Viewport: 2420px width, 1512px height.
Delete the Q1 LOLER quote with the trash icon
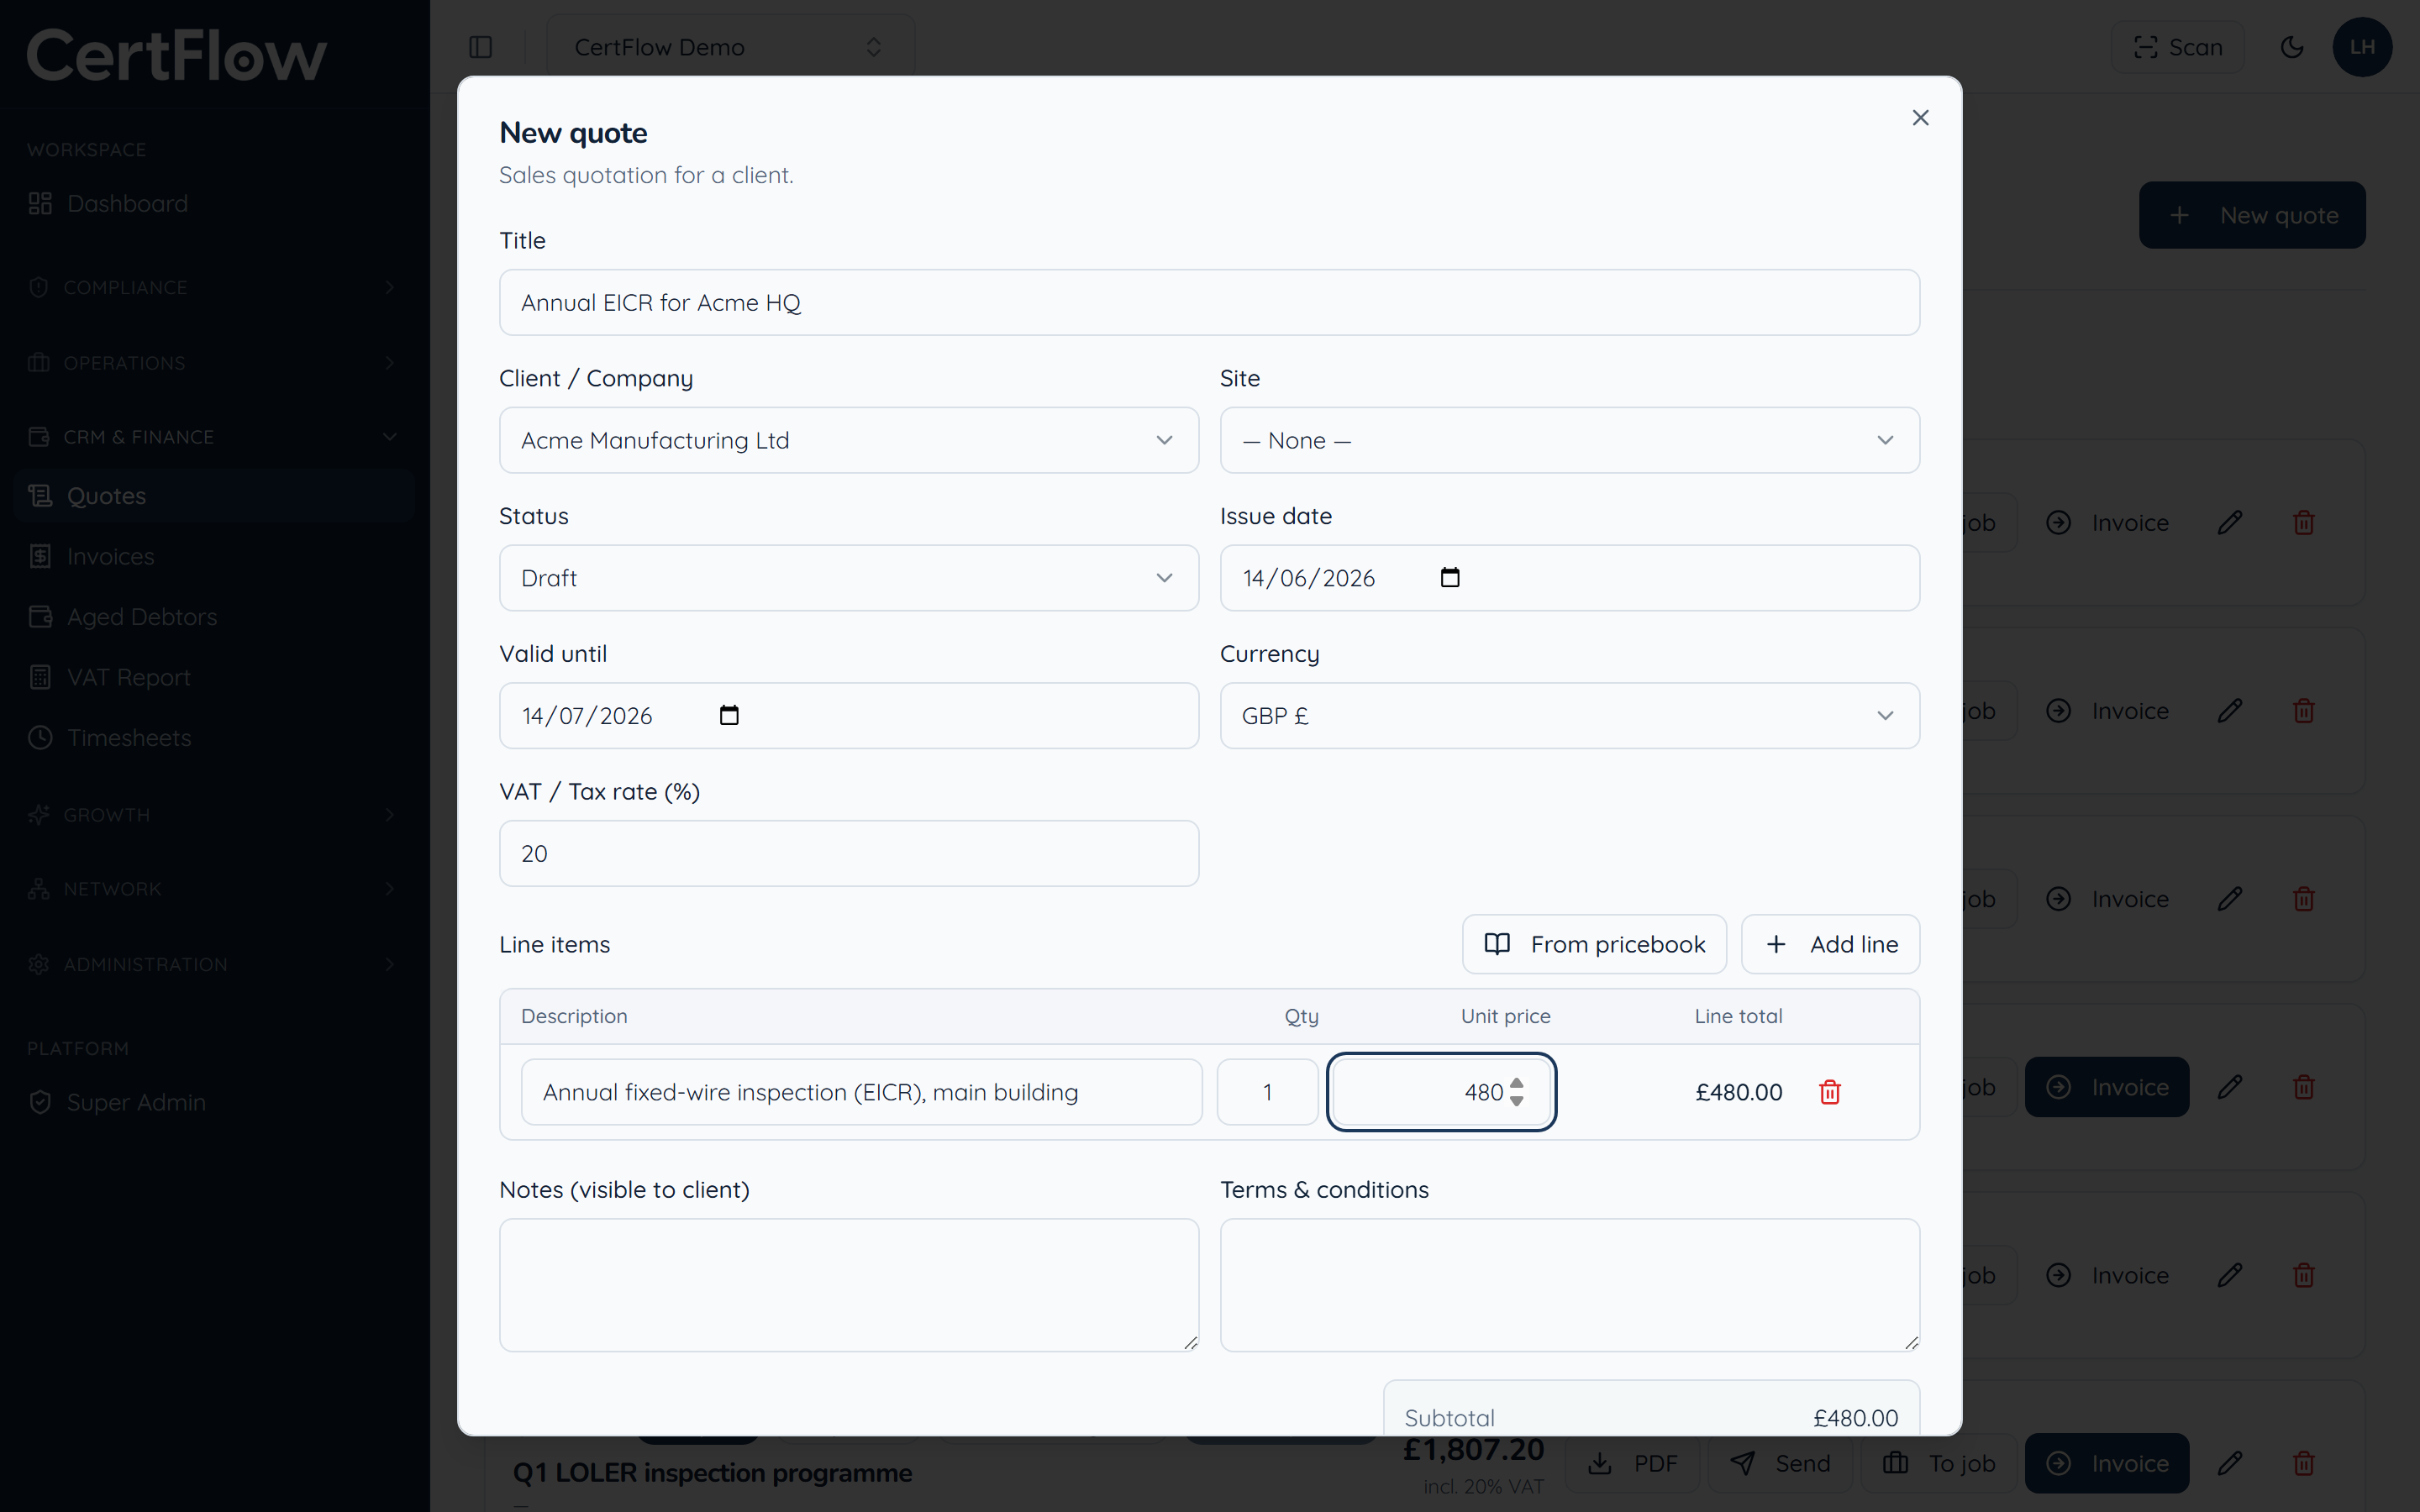coord(2304,1463)
